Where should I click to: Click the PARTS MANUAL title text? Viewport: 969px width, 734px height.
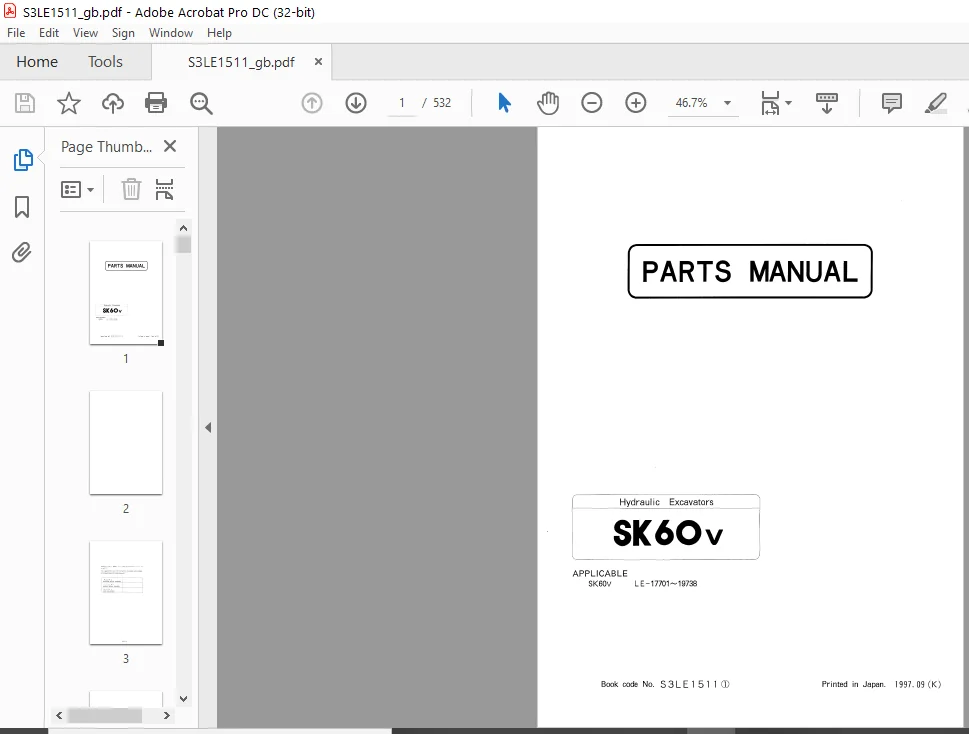[x=750, y=272]
